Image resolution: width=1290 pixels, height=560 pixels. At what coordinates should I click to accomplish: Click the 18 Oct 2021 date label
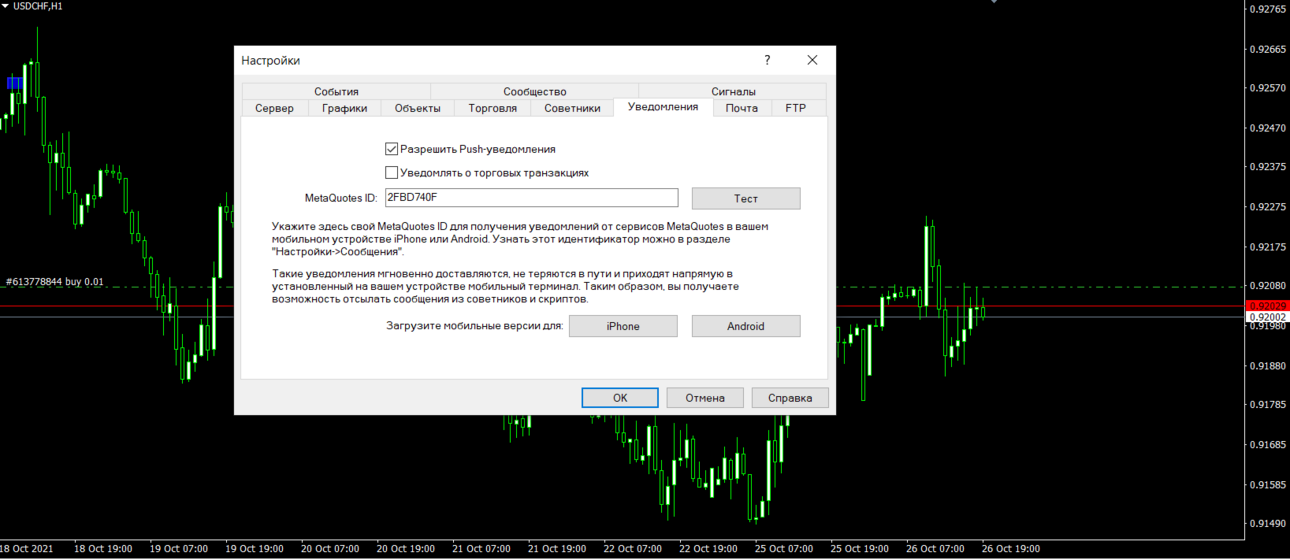click(x=28, y=549)
